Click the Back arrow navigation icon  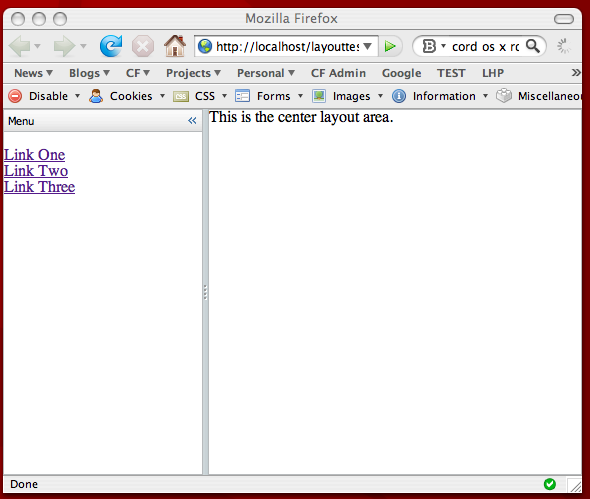click(x=20, y=46)
